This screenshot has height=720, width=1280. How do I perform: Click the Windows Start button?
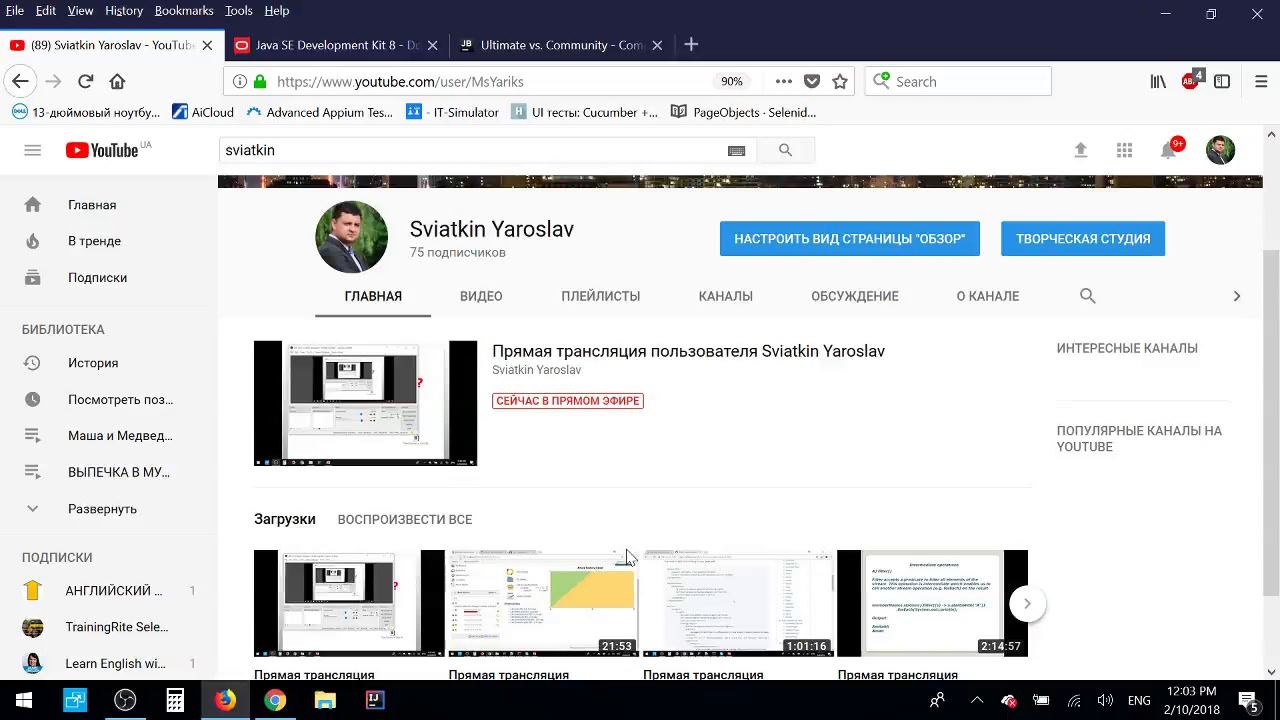(24, 700)
